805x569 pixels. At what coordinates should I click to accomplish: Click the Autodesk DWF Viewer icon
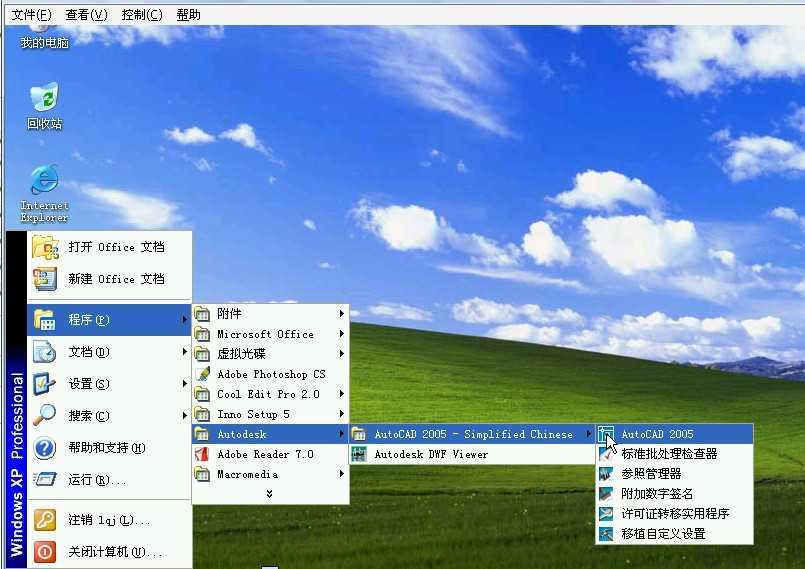(359, 454)
